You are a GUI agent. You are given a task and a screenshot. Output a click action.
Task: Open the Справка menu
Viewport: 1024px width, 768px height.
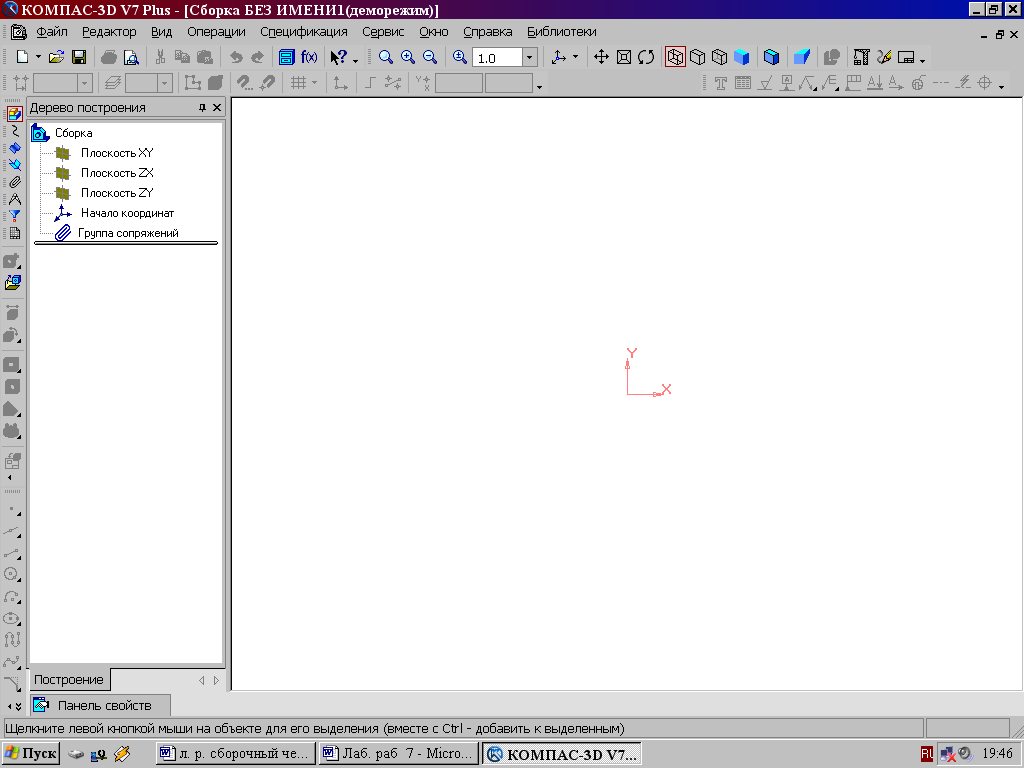point(487,32)
